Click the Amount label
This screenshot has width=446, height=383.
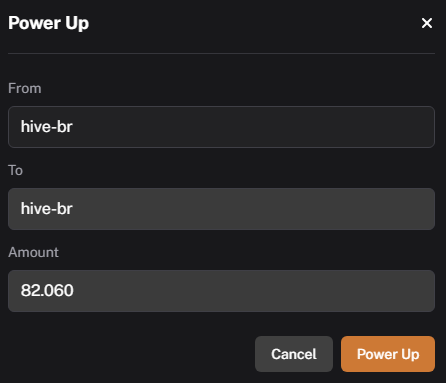(x=33, y=252)
